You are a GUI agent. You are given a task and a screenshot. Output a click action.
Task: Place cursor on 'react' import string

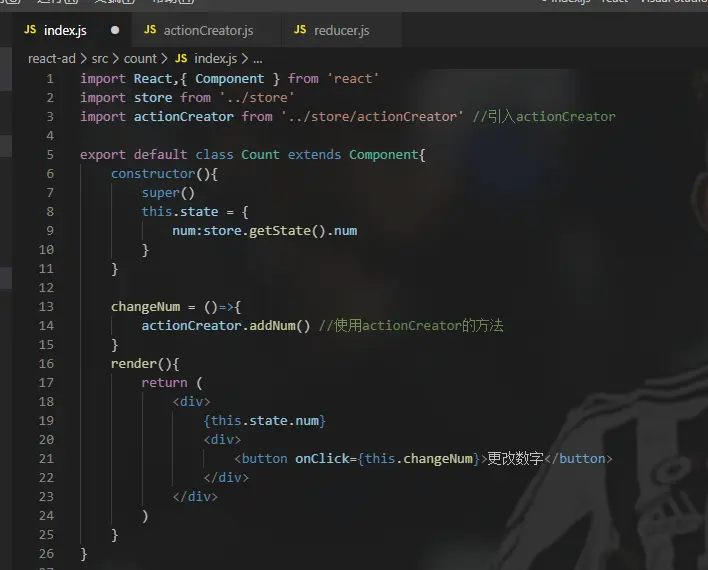click(355, 79)
